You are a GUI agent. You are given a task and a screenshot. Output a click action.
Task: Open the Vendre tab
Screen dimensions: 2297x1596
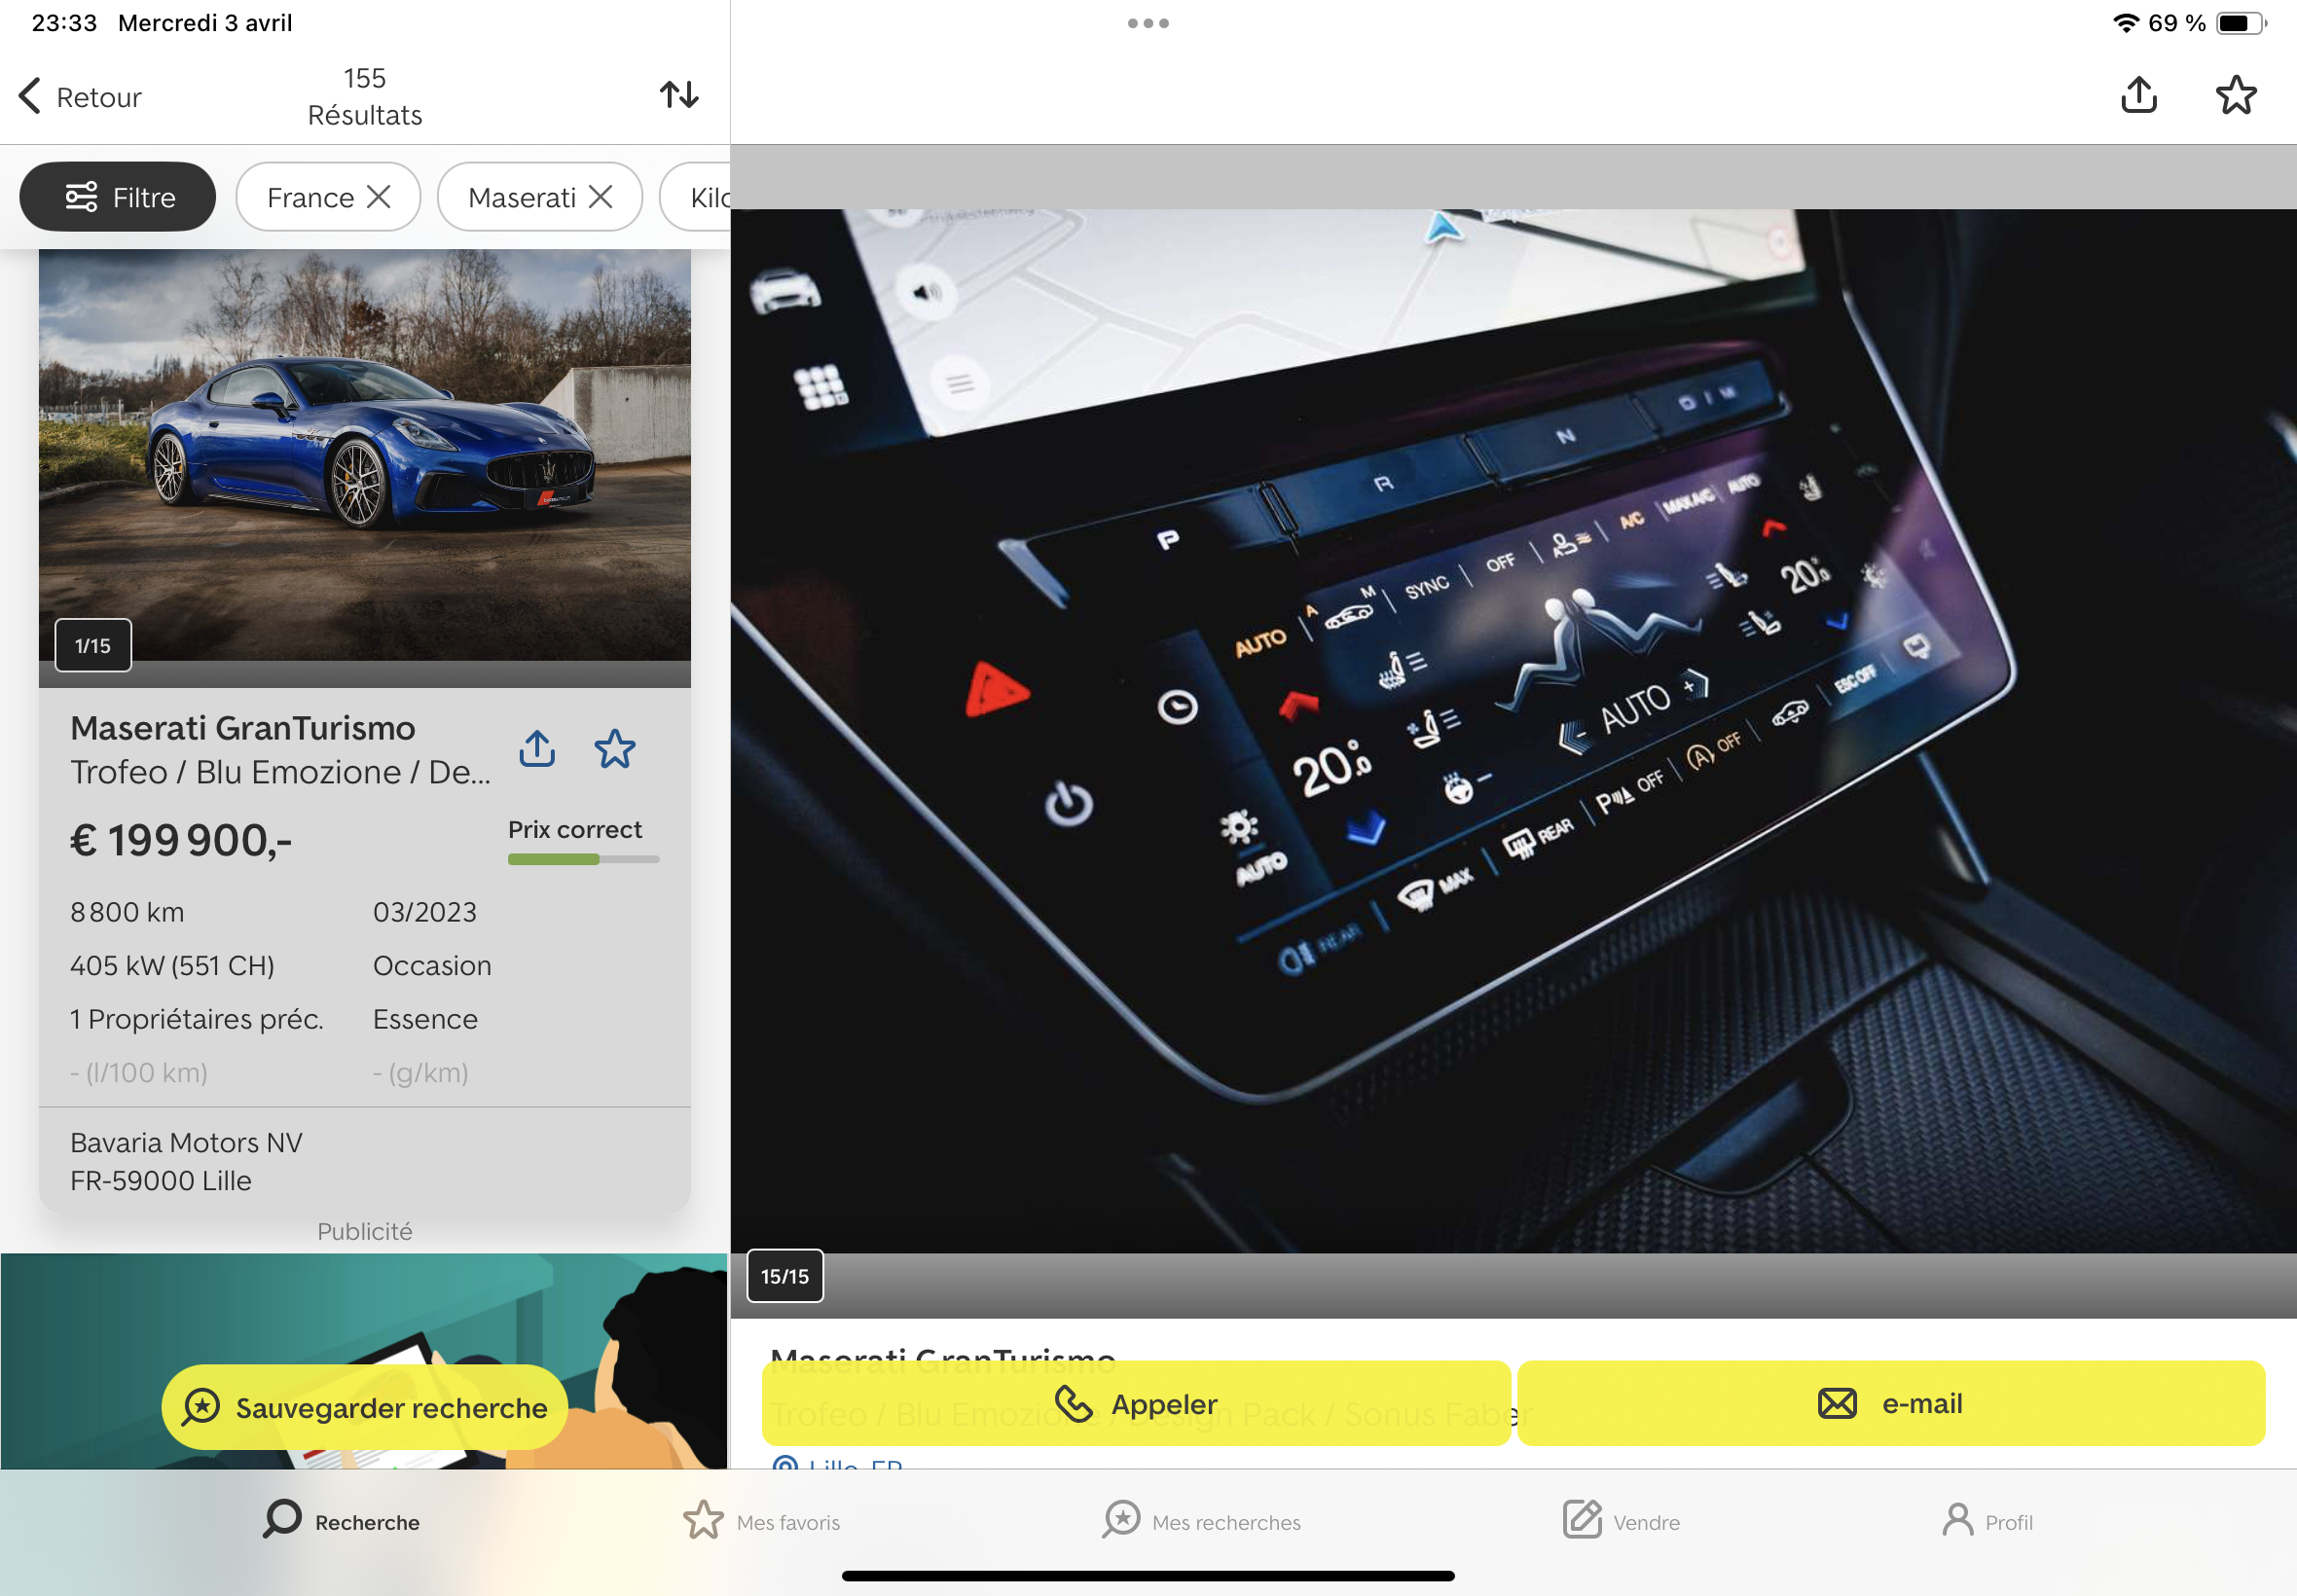(1621, 1521)
